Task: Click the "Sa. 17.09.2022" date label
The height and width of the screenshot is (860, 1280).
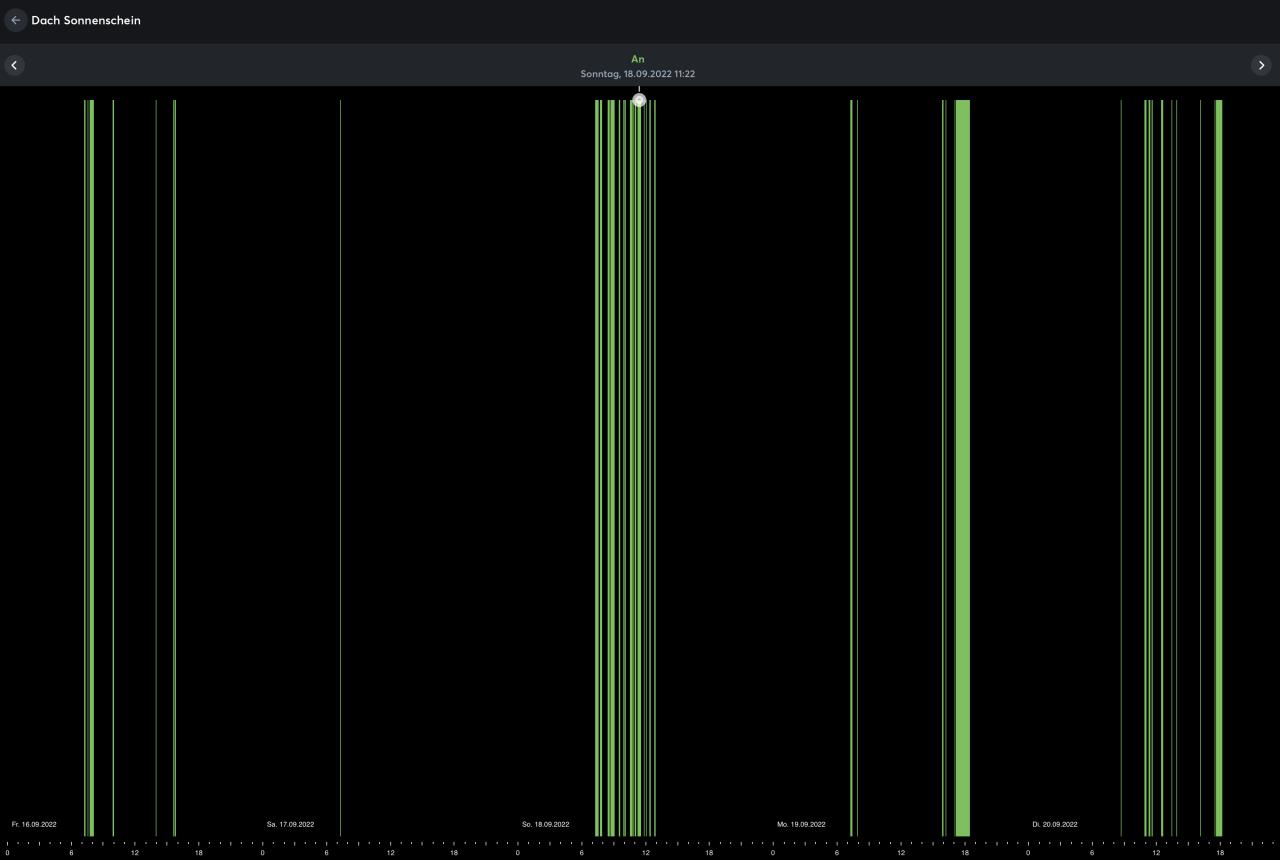Action: click(x=290, y=824)
